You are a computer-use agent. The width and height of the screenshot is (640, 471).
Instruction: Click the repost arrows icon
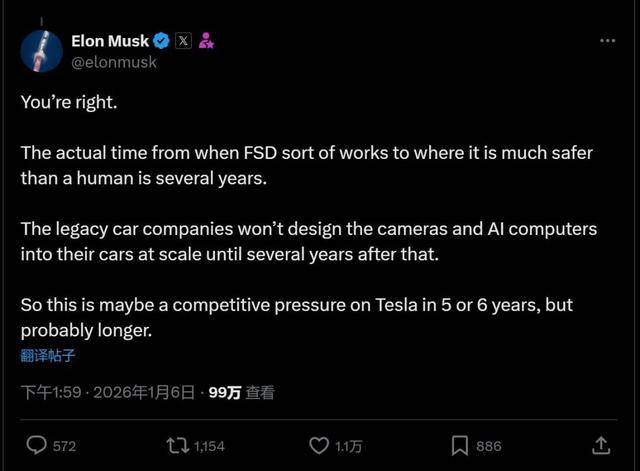point(177,445)
